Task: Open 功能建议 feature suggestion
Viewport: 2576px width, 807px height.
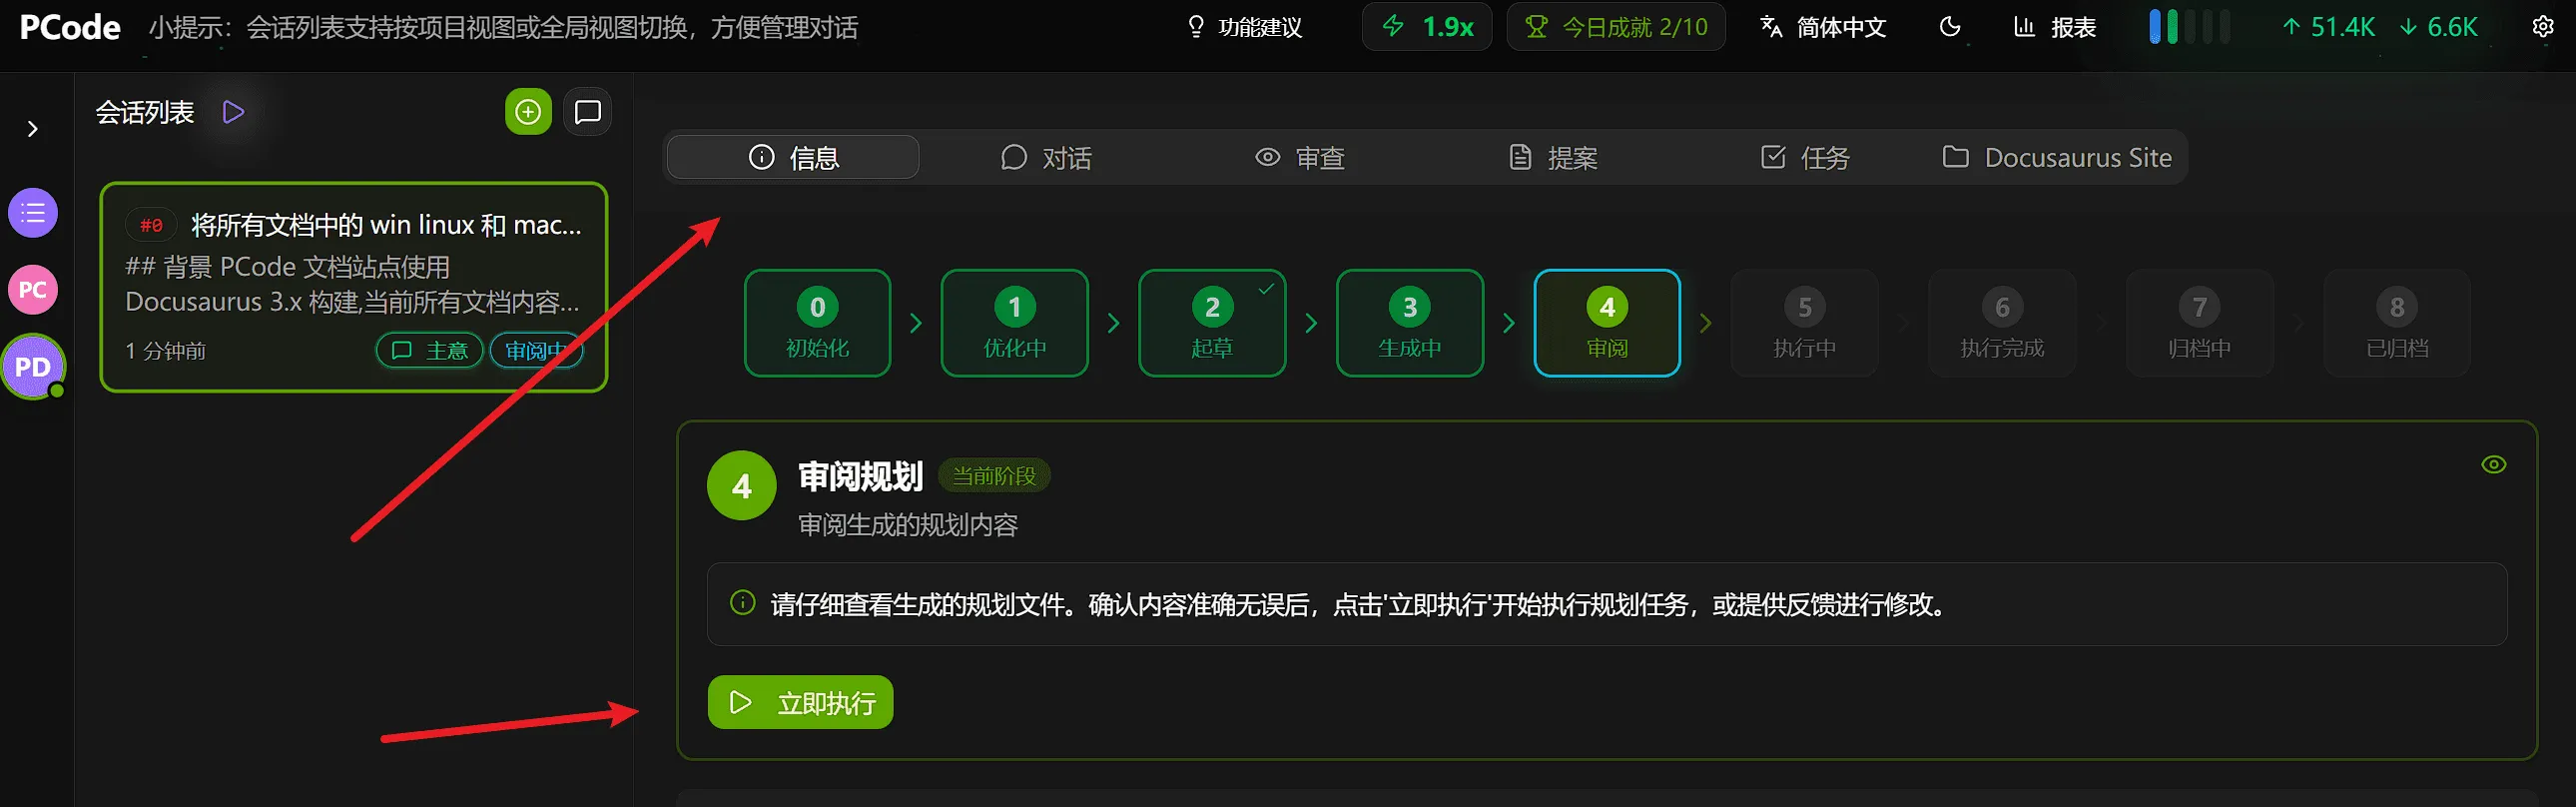Action: [x=1244, y=27]
